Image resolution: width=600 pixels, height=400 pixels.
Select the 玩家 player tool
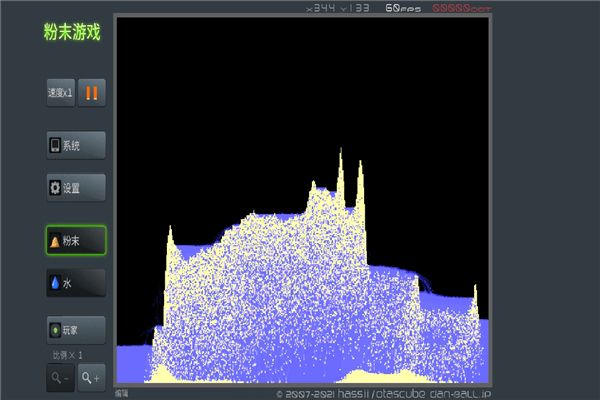tap(76, 329)
